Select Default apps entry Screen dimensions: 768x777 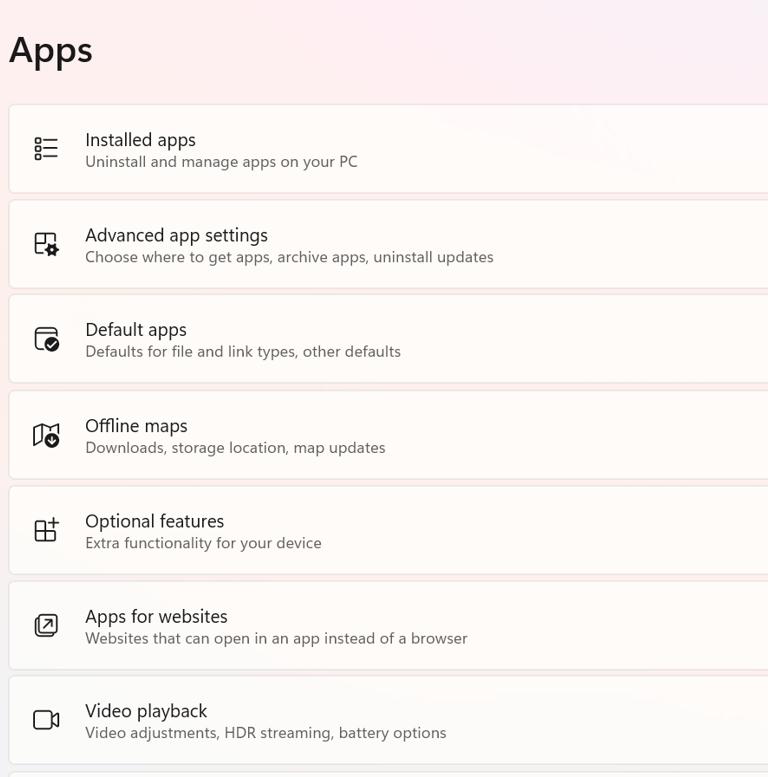click(136, 330)
